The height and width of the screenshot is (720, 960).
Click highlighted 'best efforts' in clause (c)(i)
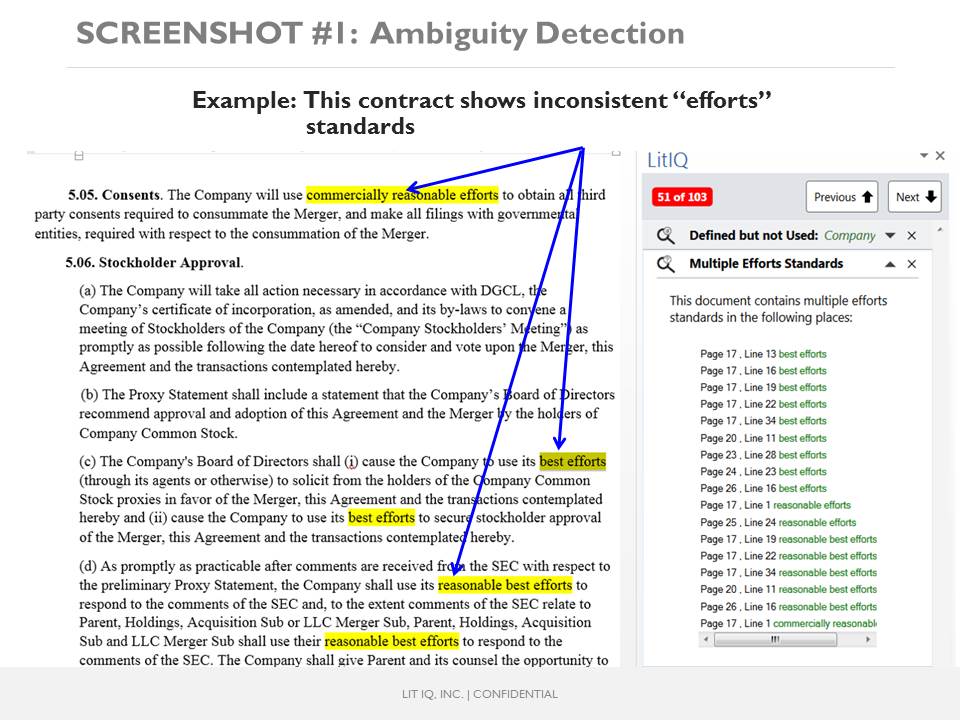[572, 461]
